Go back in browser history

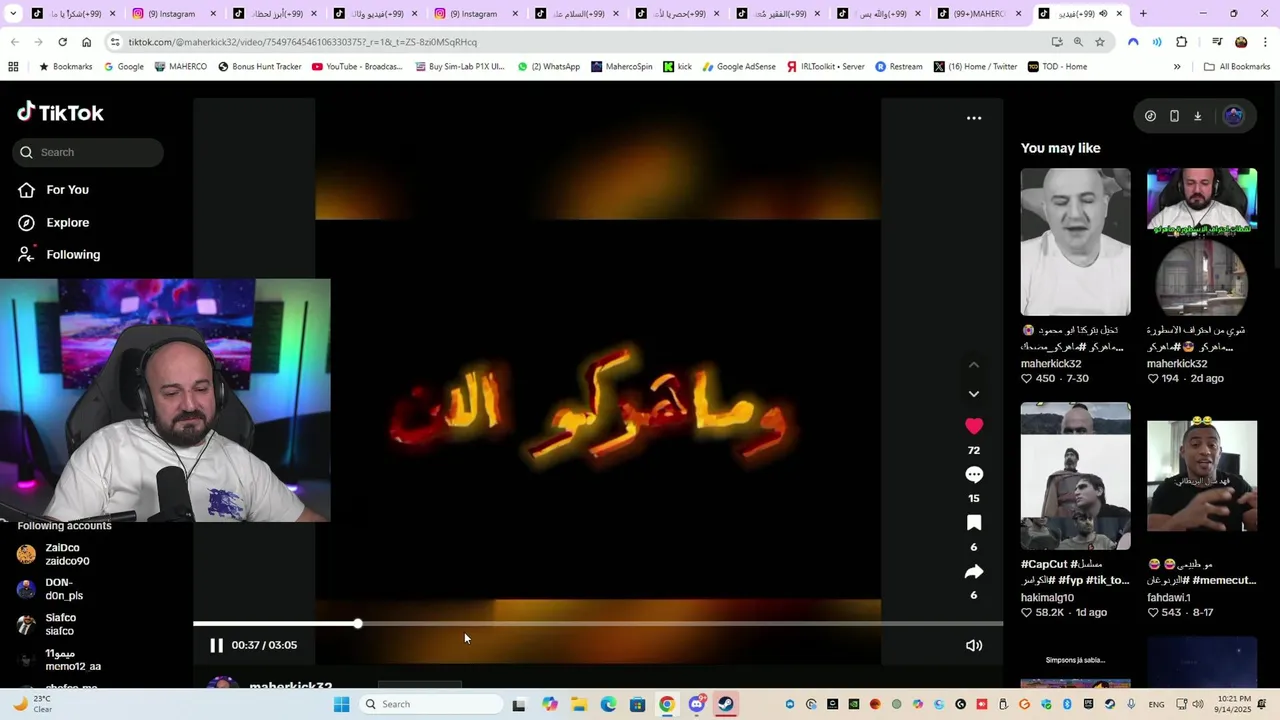[14, 42]
